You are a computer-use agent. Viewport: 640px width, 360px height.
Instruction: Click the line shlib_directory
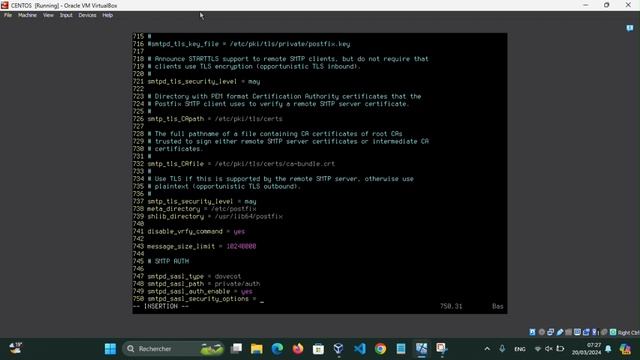click(215, 216)
